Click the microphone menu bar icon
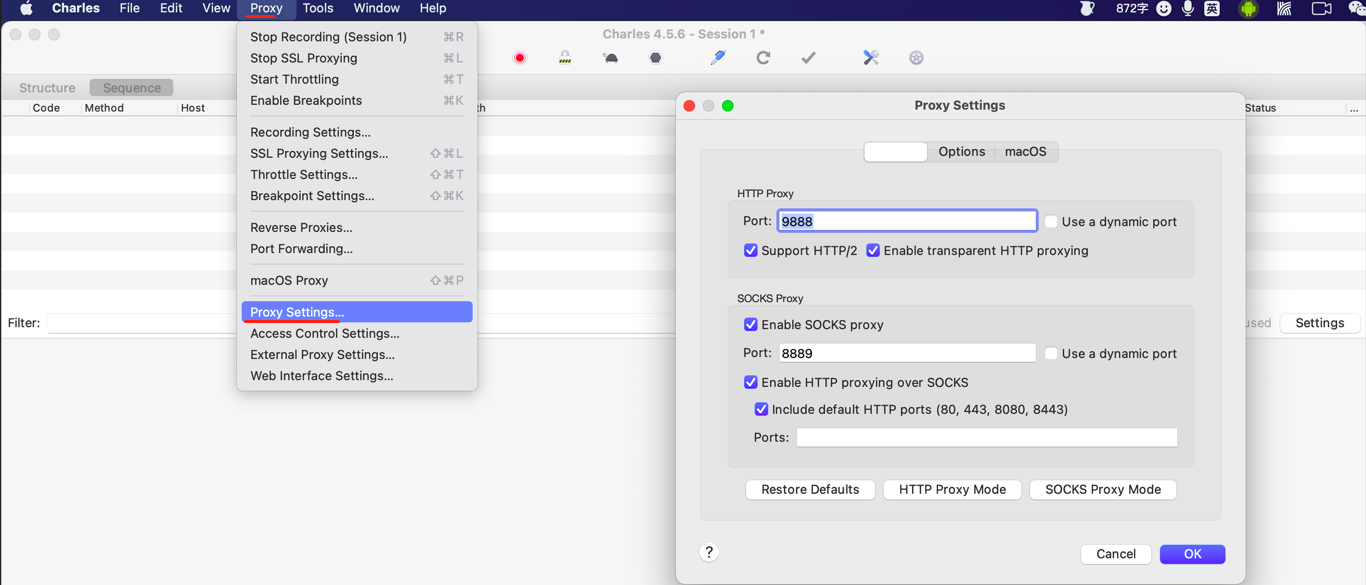Viewport: 1366px width, 585px height. point(1188,8)
